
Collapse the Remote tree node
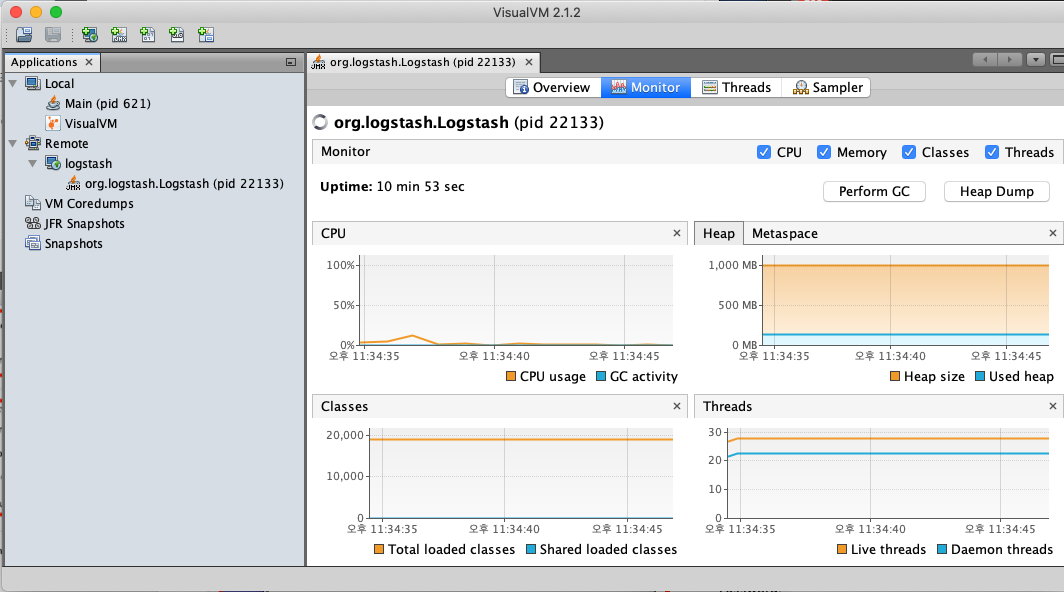(x=13, y=143)
